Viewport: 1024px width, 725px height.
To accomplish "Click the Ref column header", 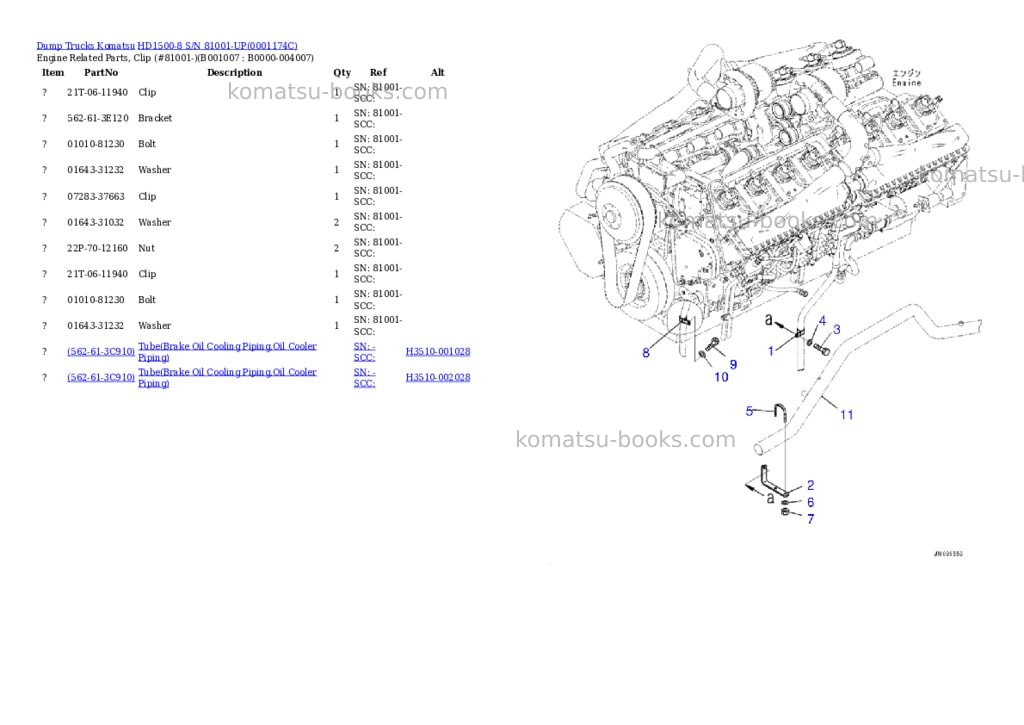I will [378, 72].
